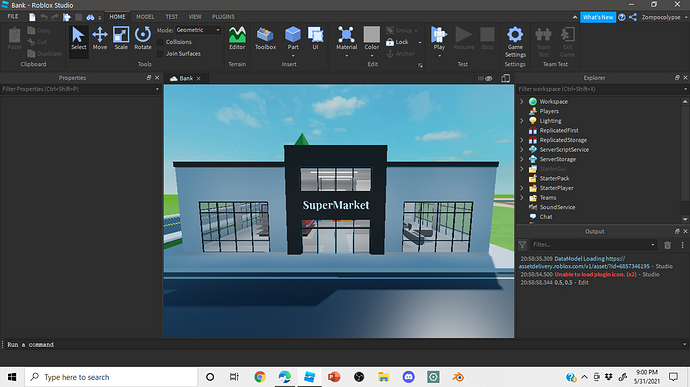The width and height of the screenshot is (690, 387).
Task: Enable the Collisions checkbox
Action: (x=160, y=42)
